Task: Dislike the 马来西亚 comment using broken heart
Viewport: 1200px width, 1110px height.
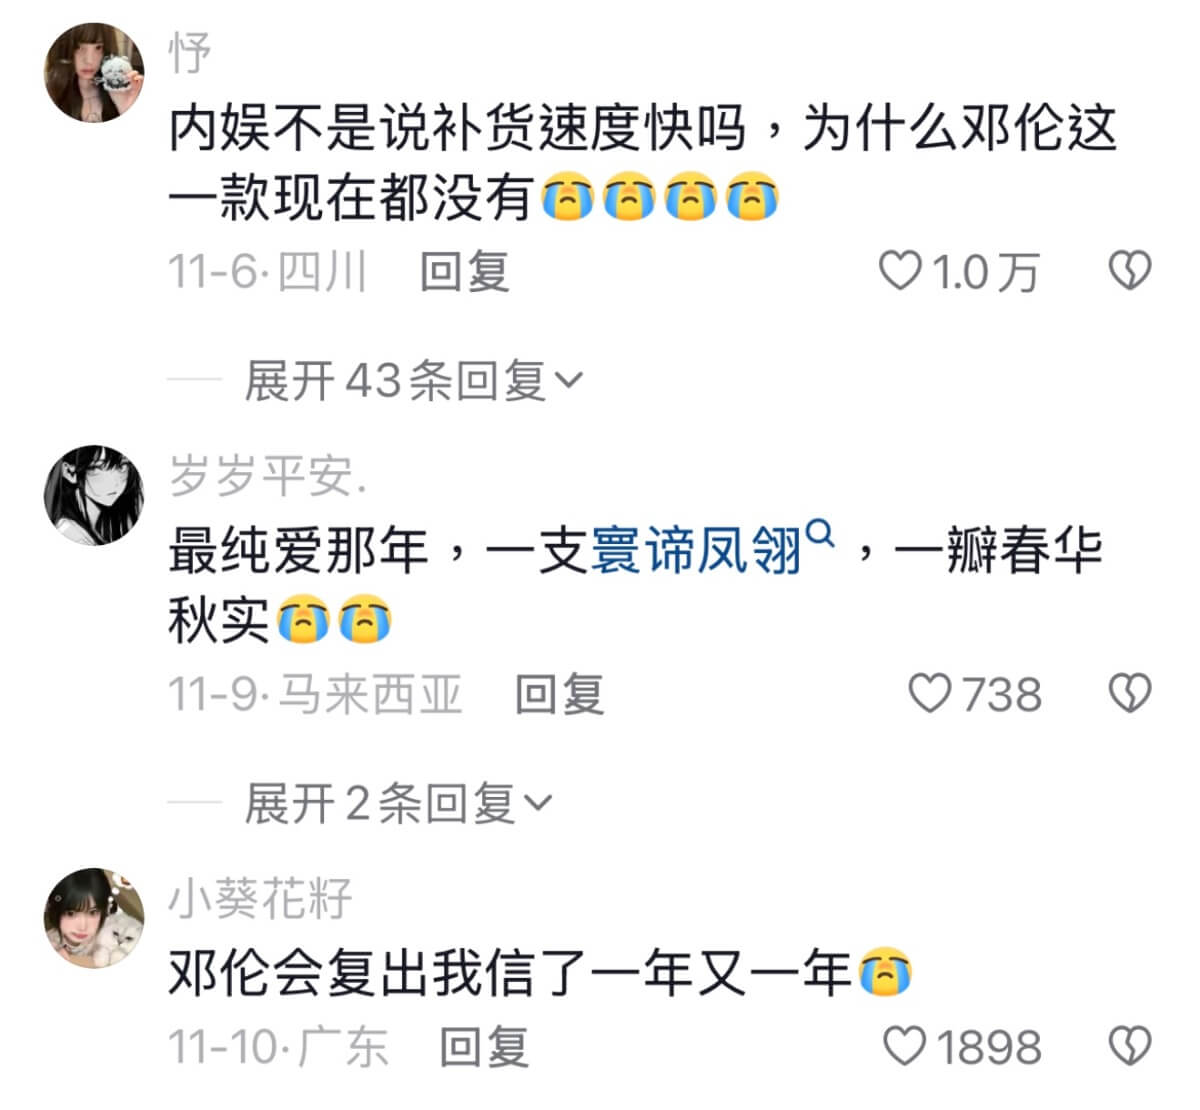Action: click(1130, 693)
